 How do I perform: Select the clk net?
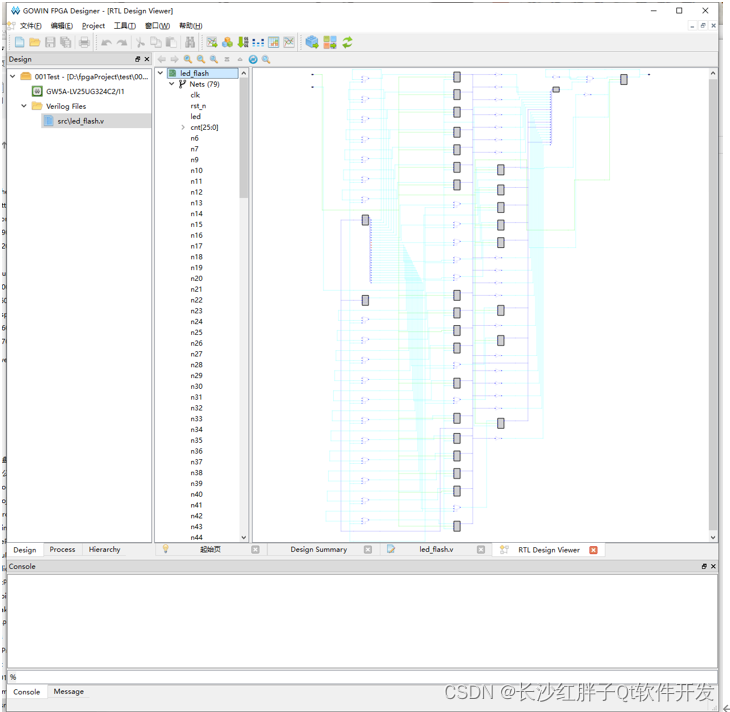pos(195,95)
